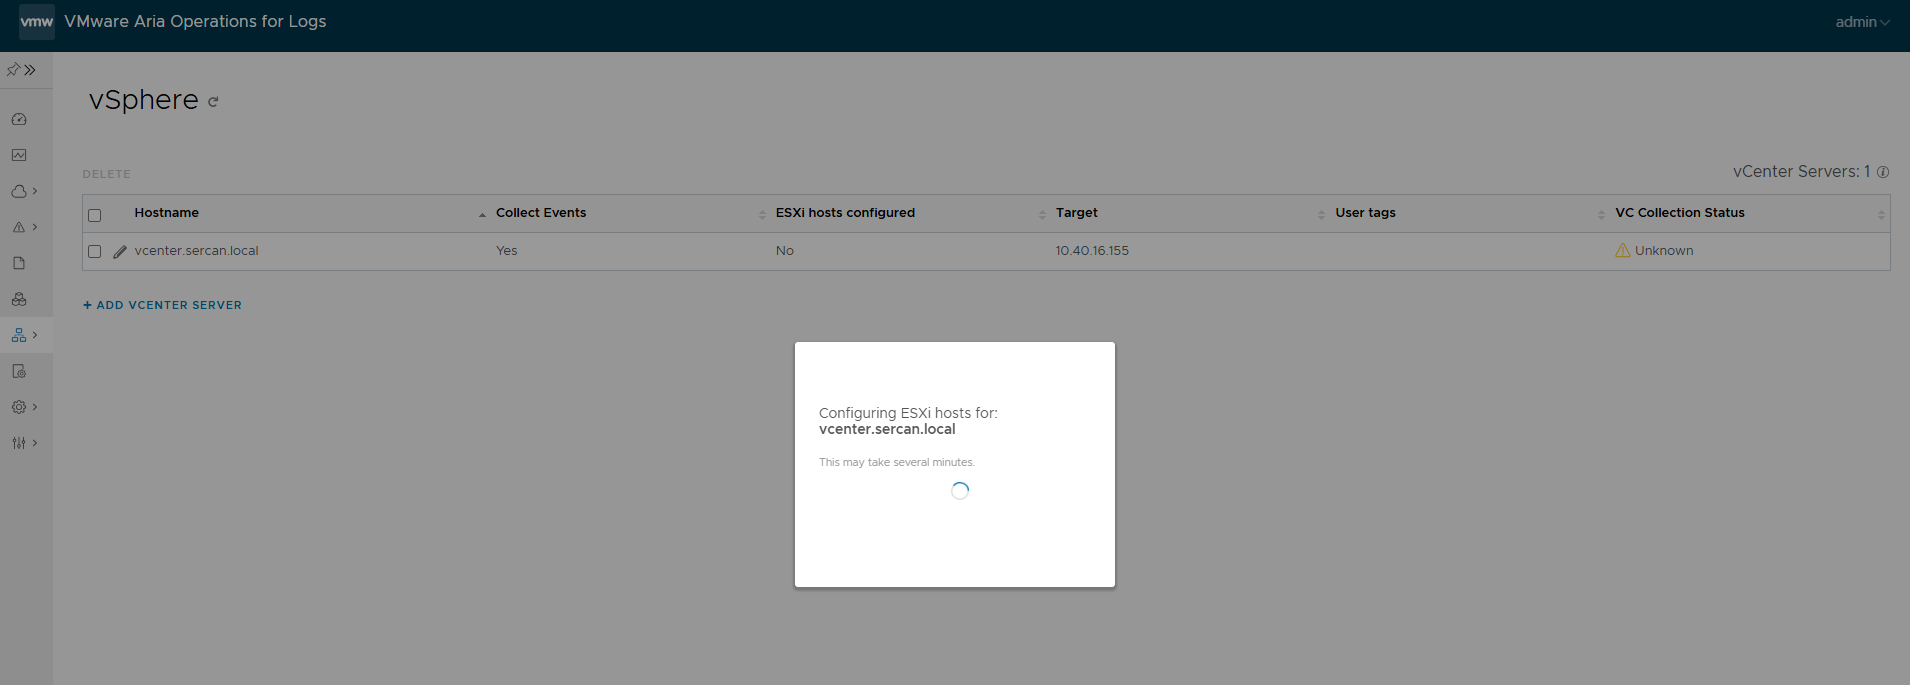The width and height of the screenshot is (1910, 685).
Task: Click the vcenter.sercan.local hostname cell
Action: (196, 251)
